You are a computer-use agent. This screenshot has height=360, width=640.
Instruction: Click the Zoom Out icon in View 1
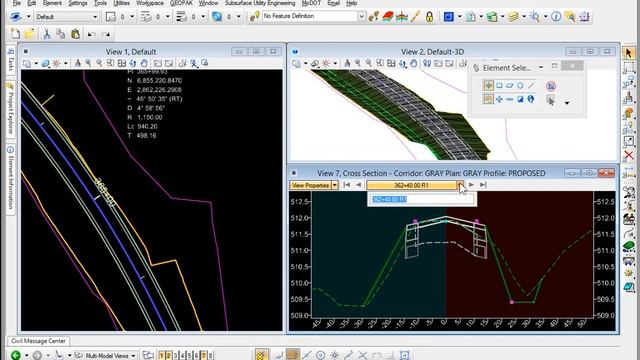pos(100,63)
